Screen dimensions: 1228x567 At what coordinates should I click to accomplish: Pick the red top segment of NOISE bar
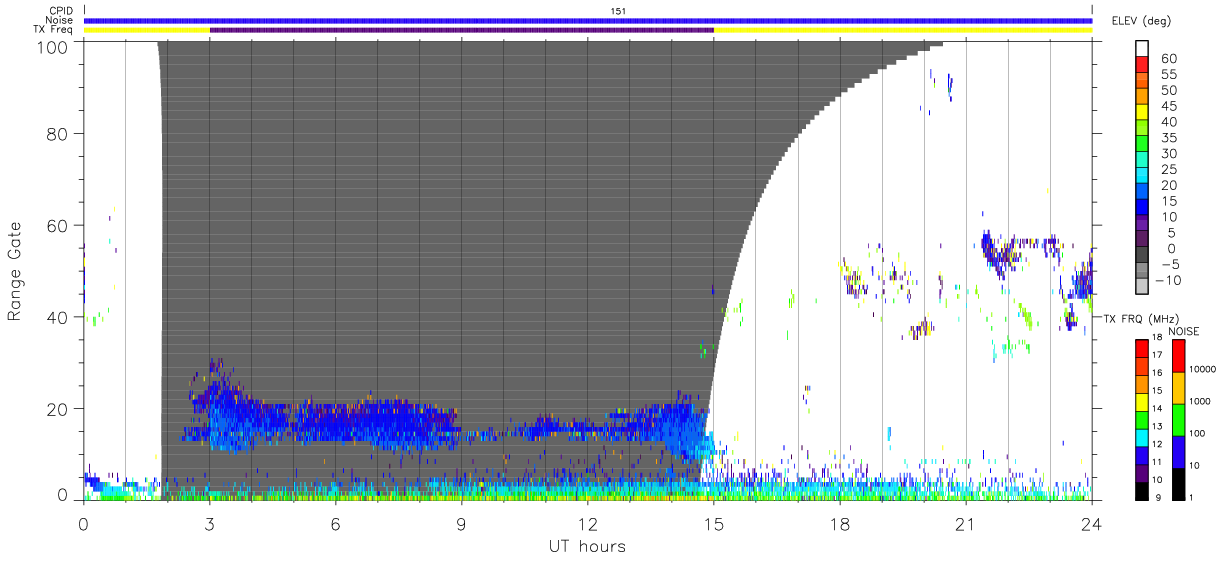(x=1179, y=356)
